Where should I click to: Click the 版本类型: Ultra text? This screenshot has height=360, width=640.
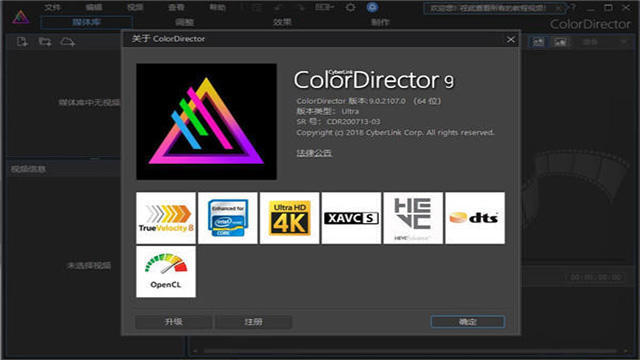click(x=328, y=111)
